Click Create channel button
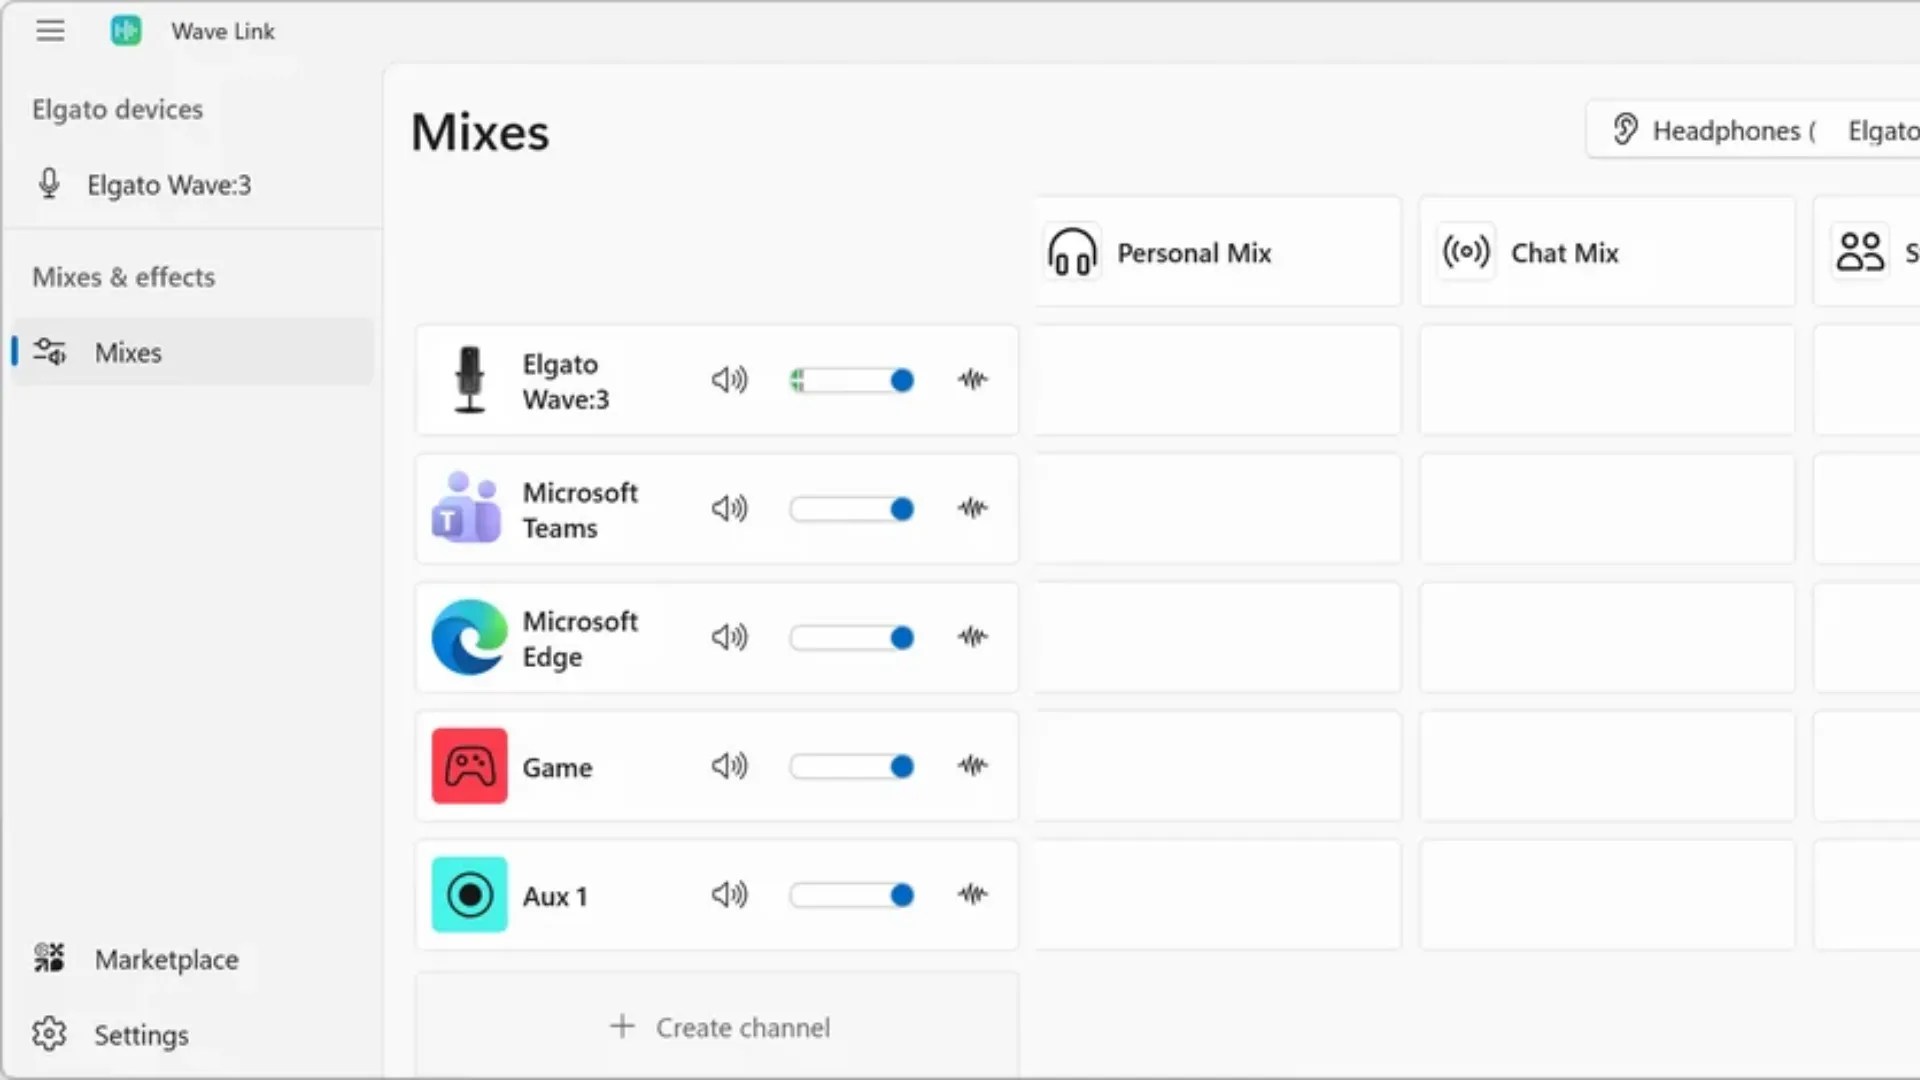 click(x=720, y=1028)
